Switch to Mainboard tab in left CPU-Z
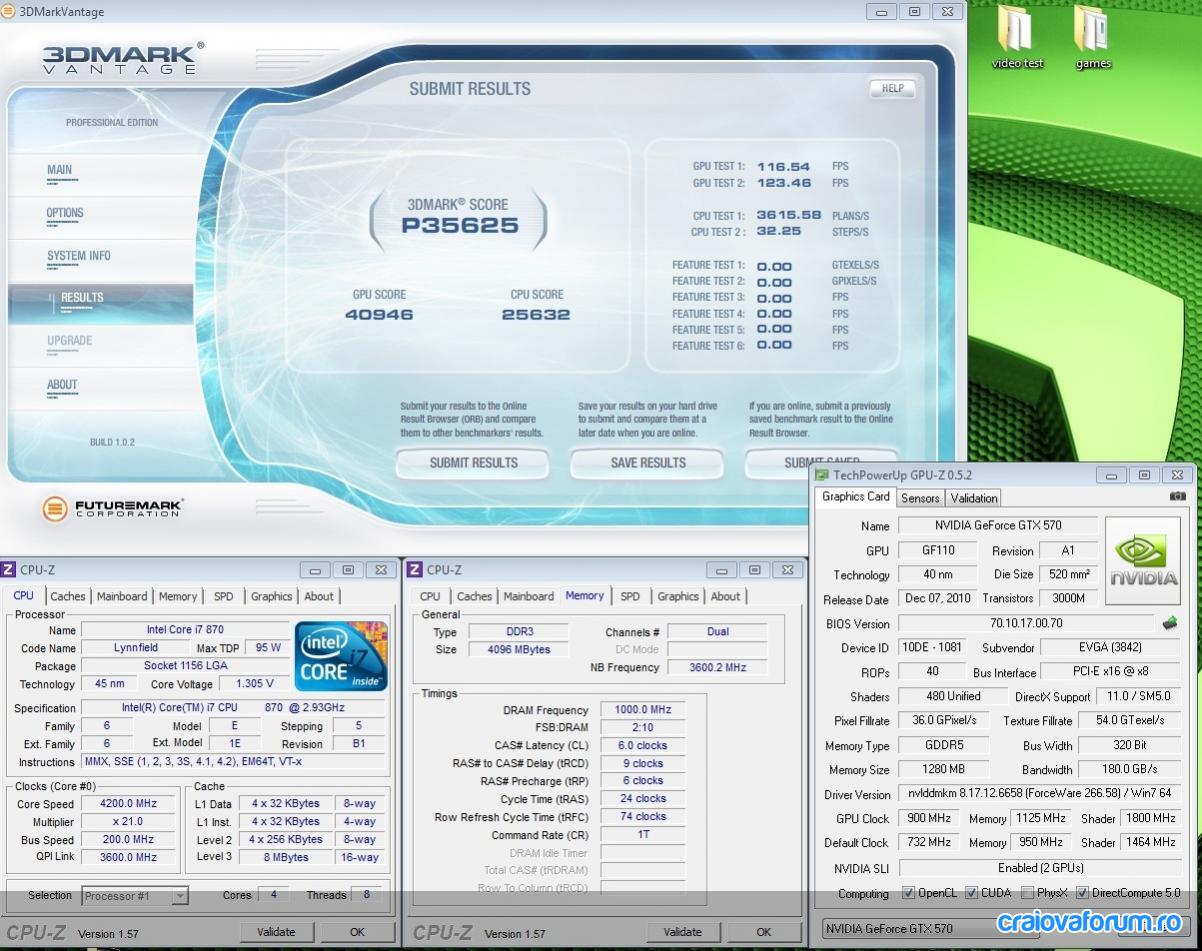This screenshot has width=1202, height=951. tap(122, 596)
